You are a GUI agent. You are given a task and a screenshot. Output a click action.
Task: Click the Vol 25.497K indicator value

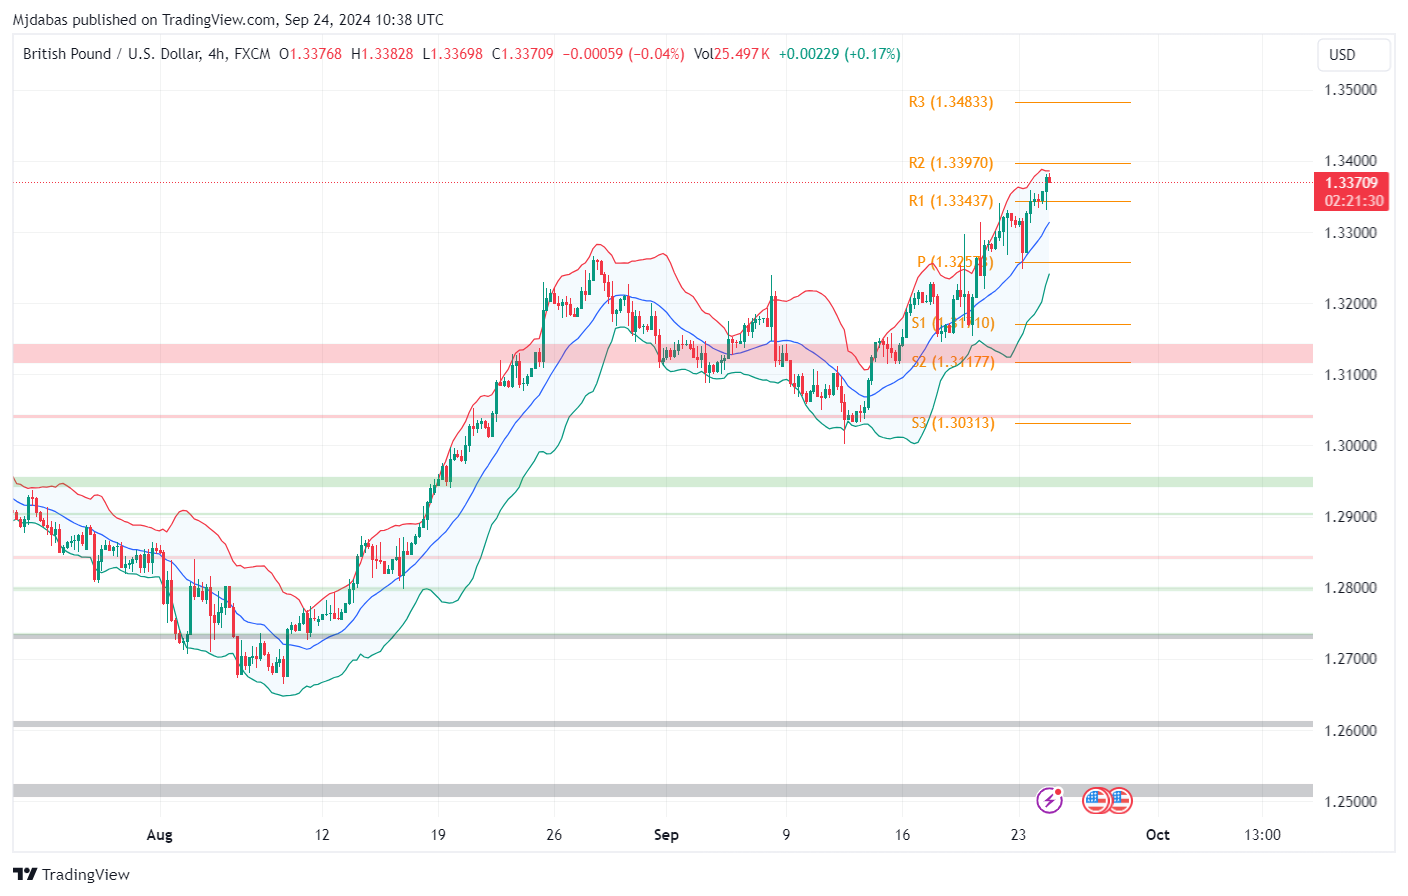(732, 54)
